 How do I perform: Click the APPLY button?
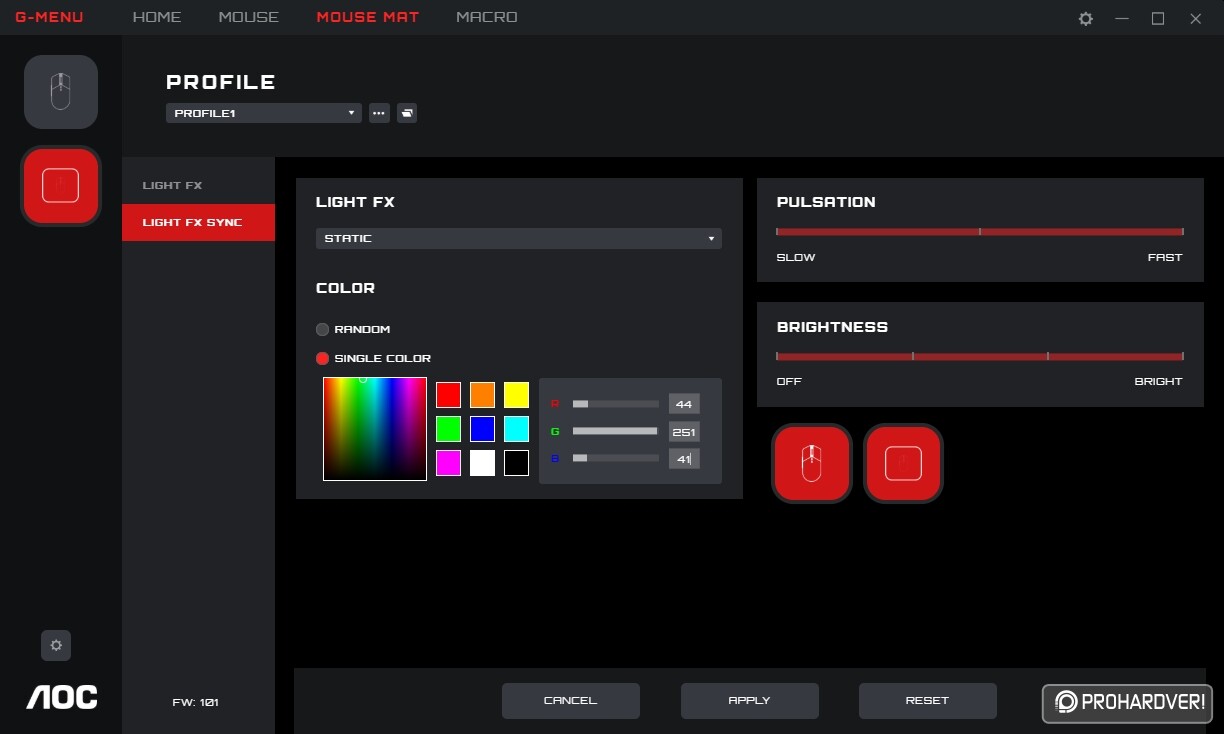[x=749, y=701]
